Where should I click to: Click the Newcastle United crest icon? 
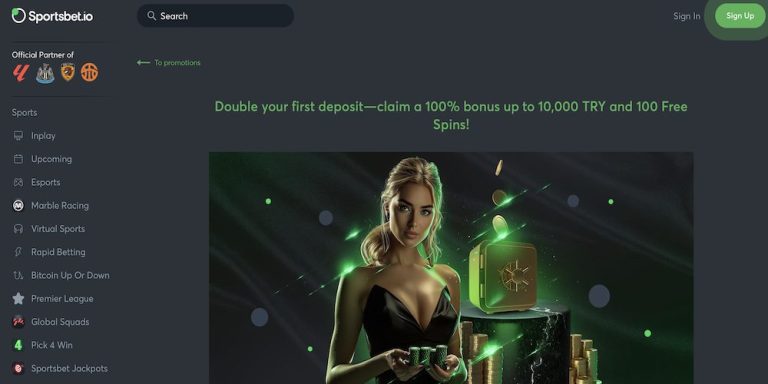[45, 73]
